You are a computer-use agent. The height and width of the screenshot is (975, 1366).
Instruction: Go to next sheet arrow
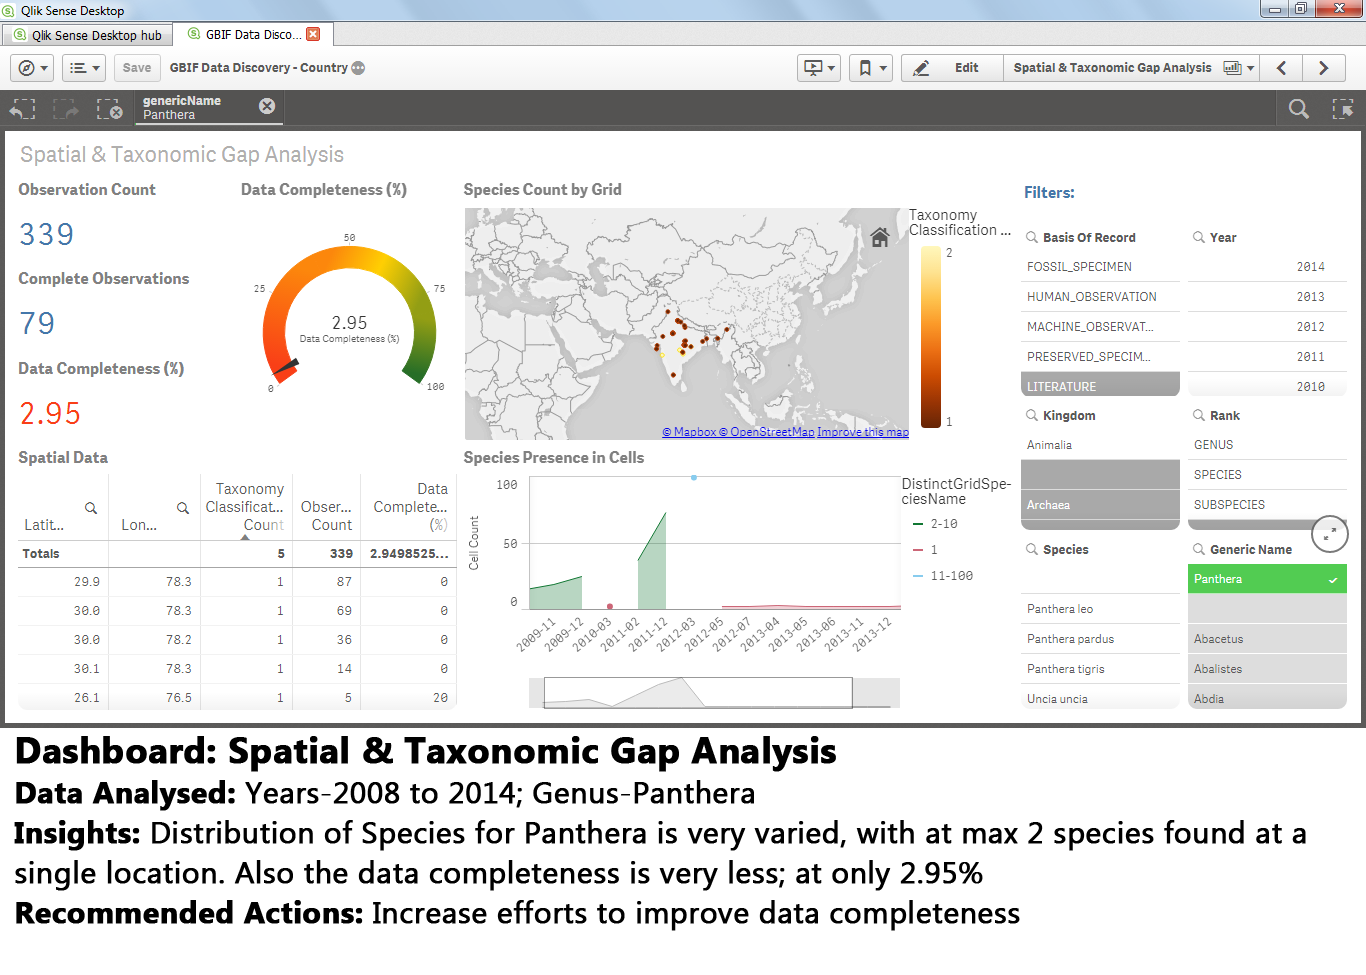(x=1324, y=68)
